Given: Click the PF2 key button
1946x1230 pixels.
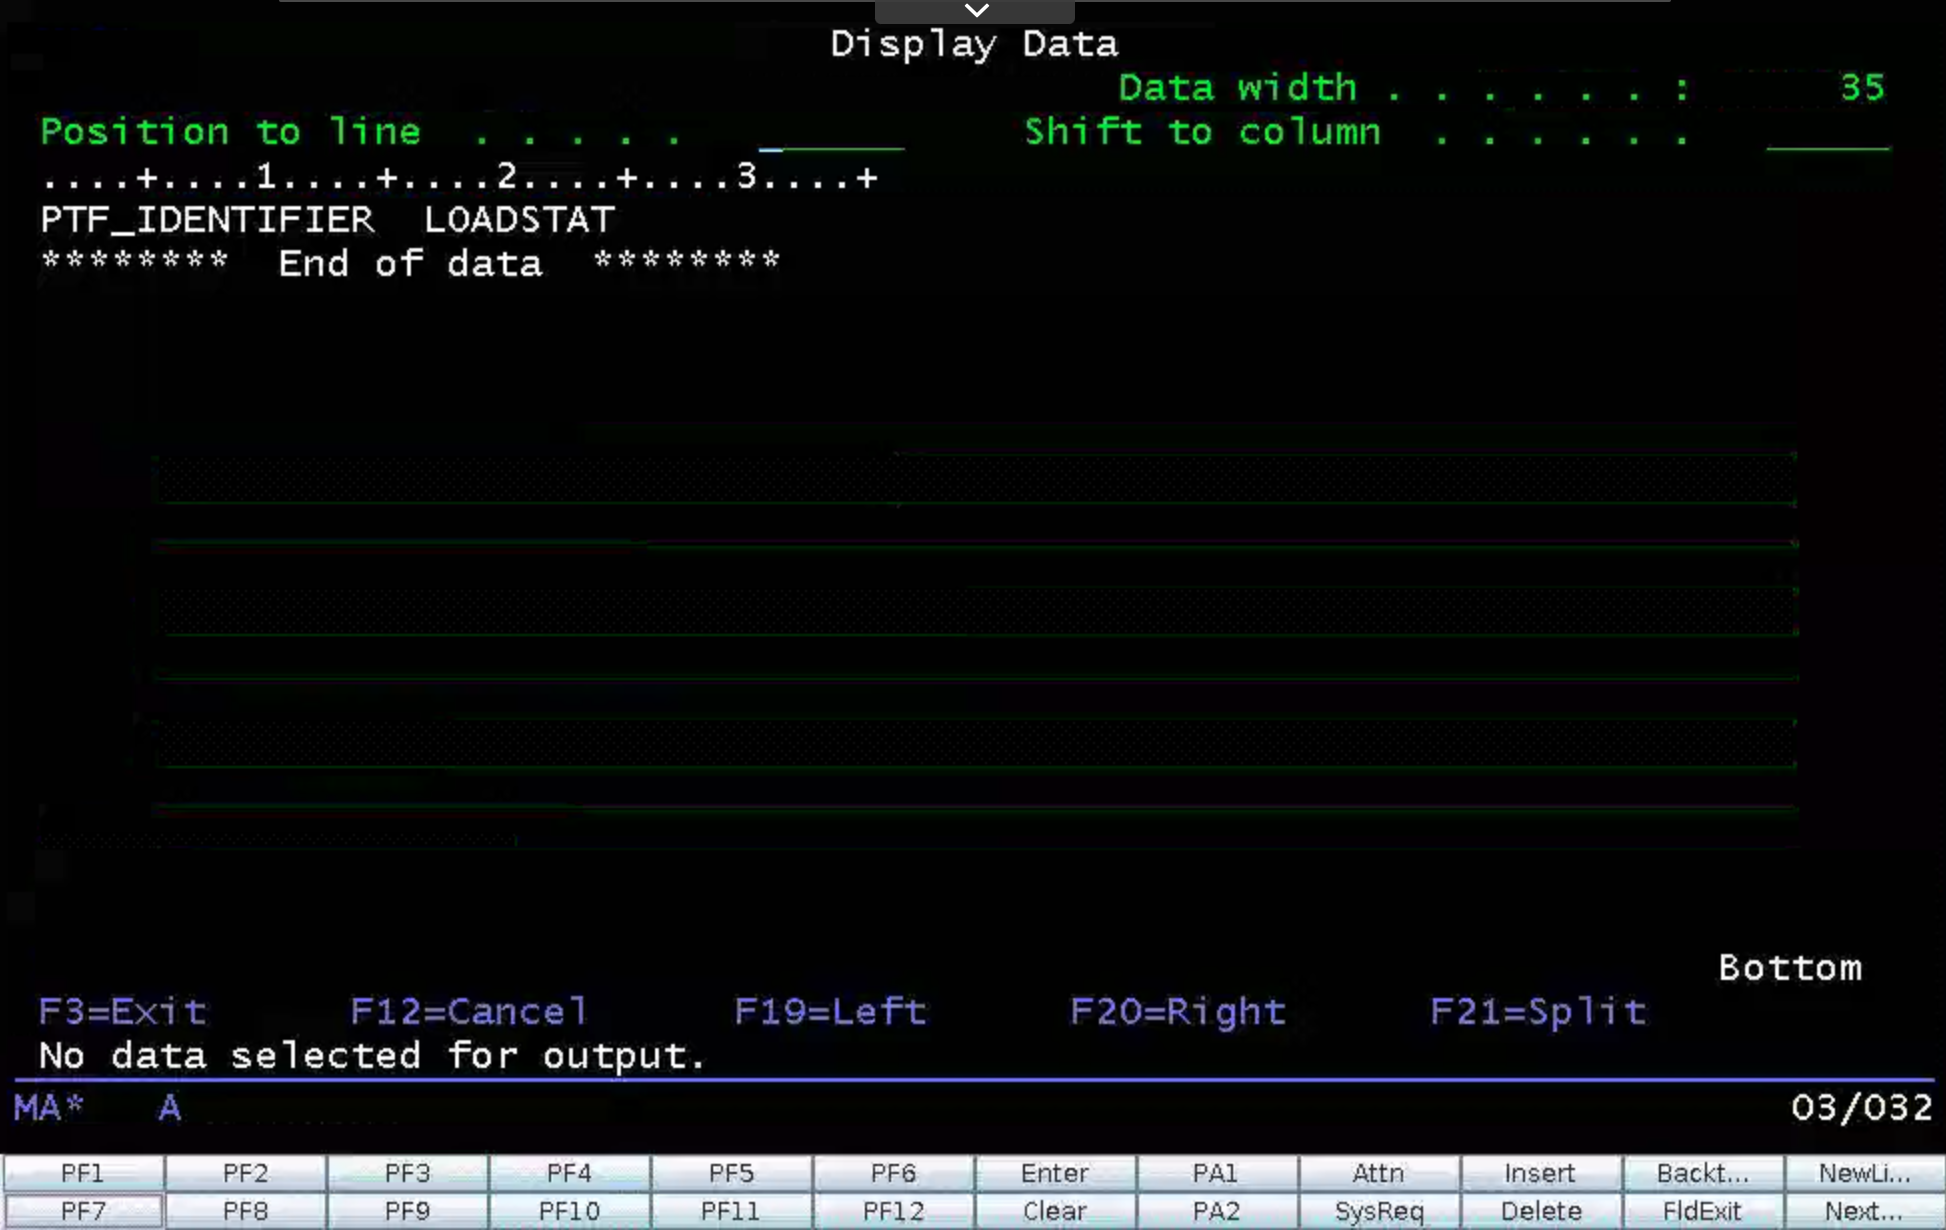Looking at the screenshot, I should click(245, 1173).
